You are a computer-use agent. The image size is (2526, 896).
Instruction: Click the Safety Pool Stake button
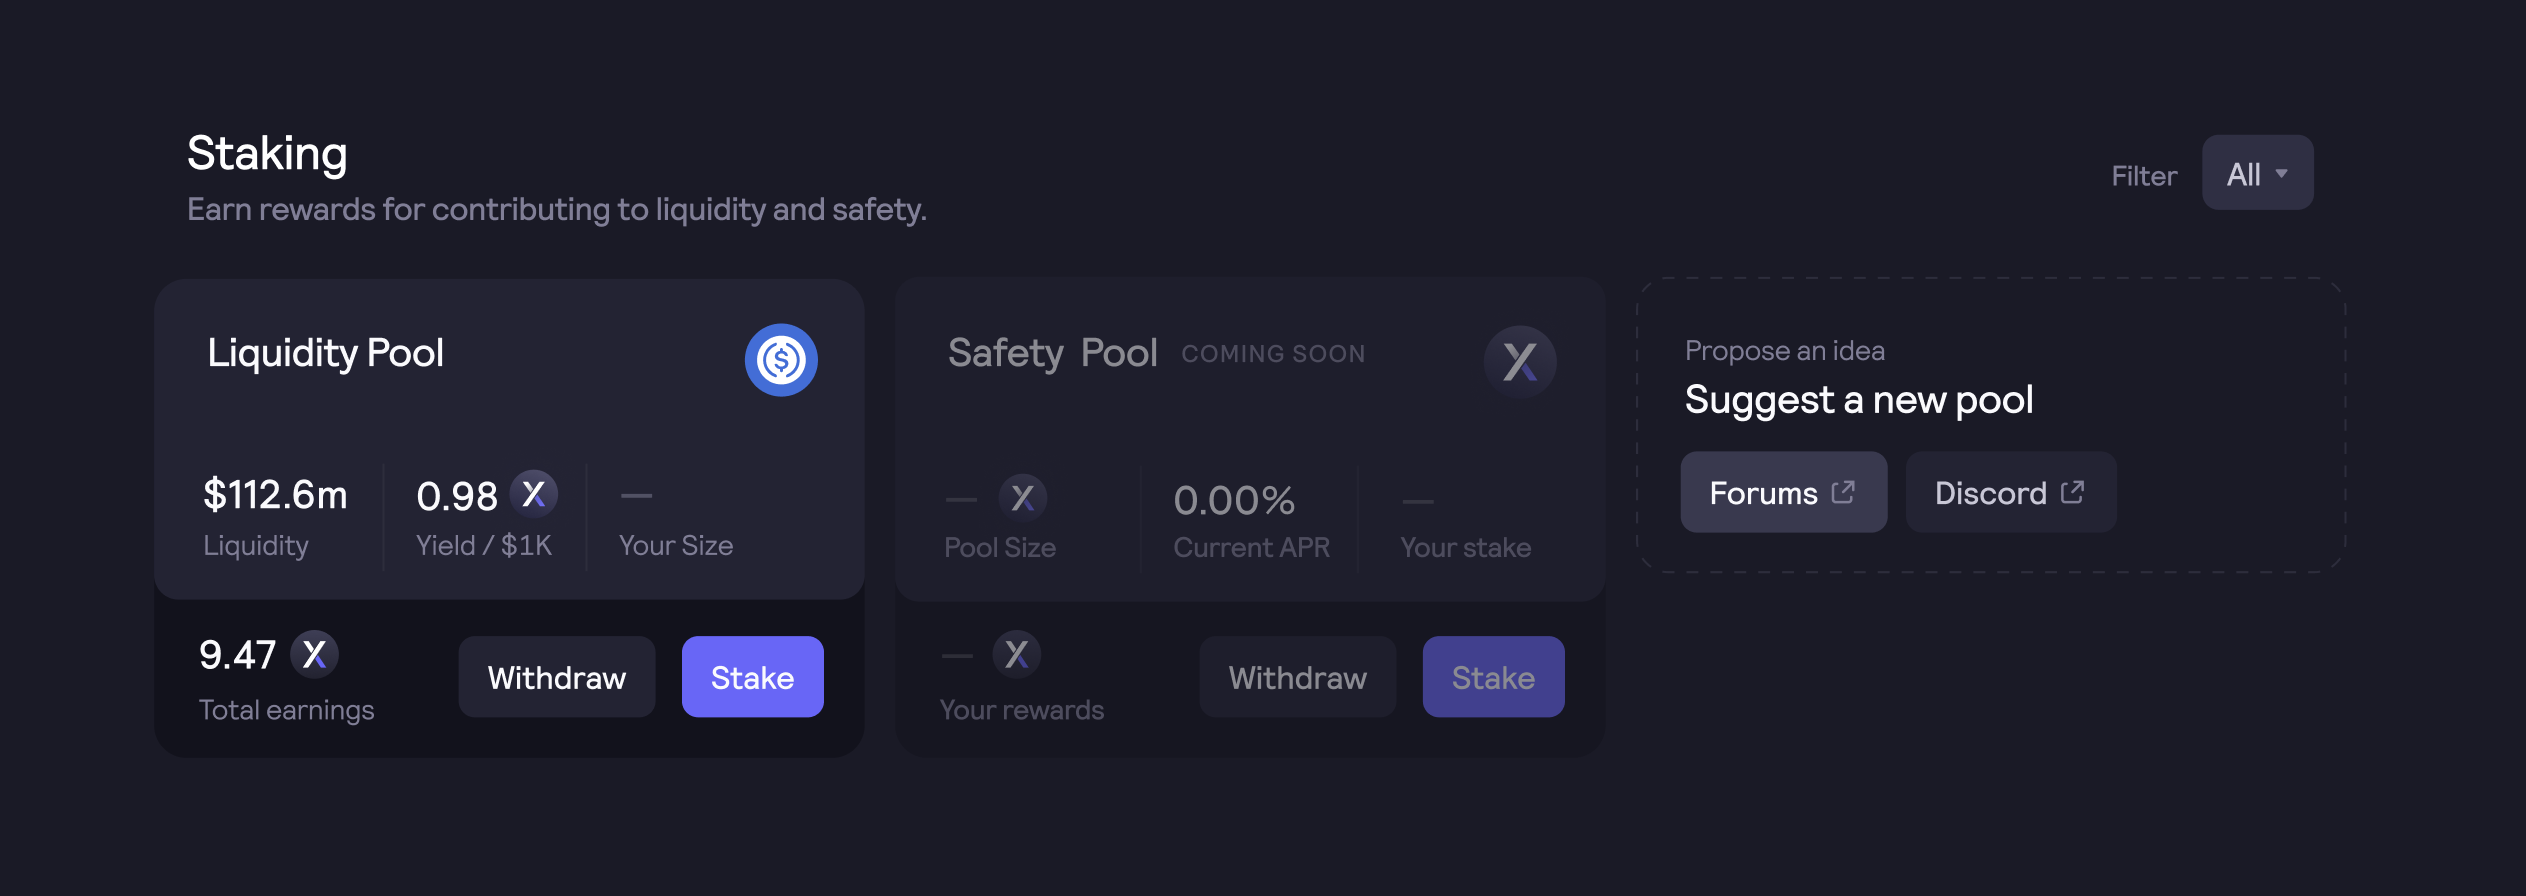(1494, 677)
